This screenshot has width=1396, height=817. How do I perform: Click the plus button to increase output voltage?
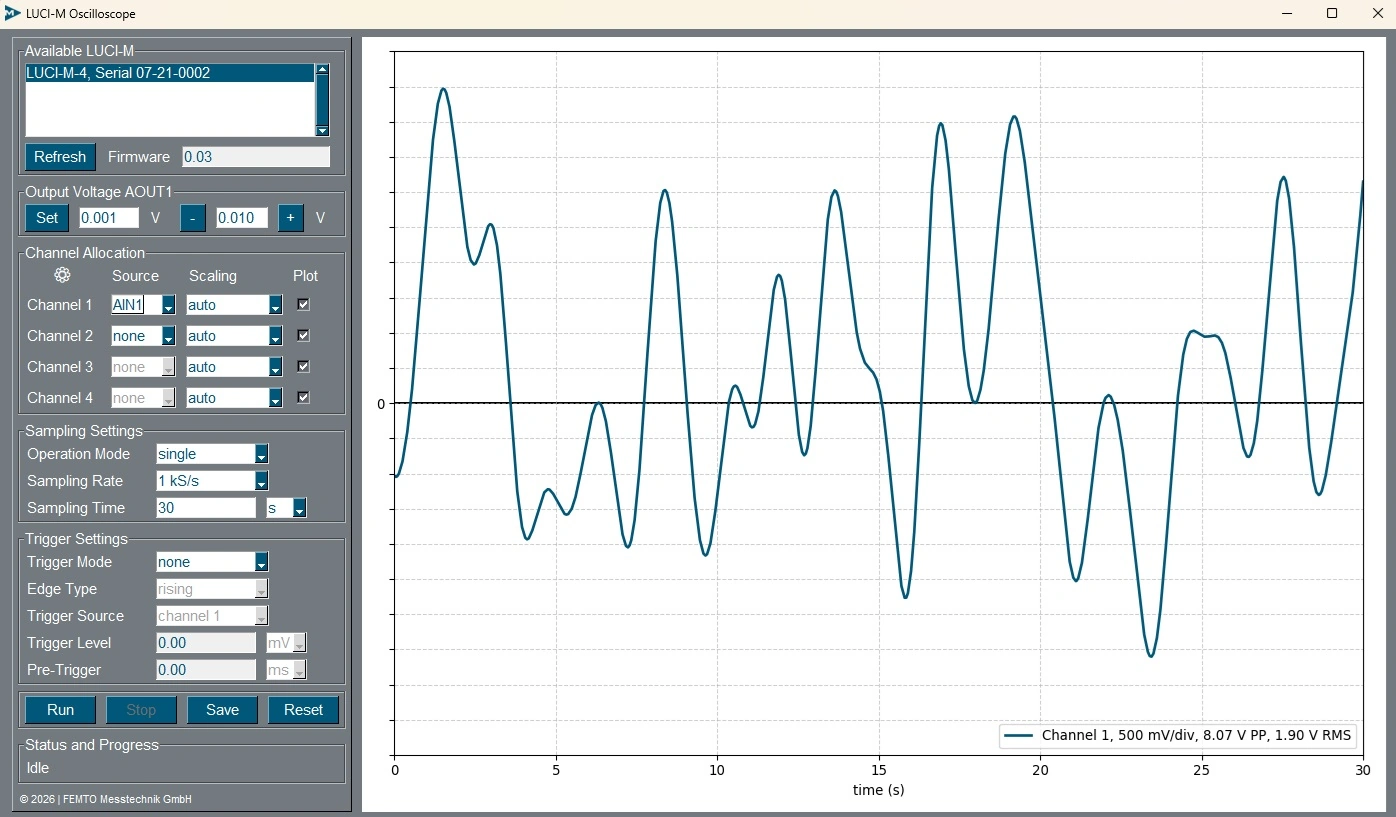coord(290,218)
